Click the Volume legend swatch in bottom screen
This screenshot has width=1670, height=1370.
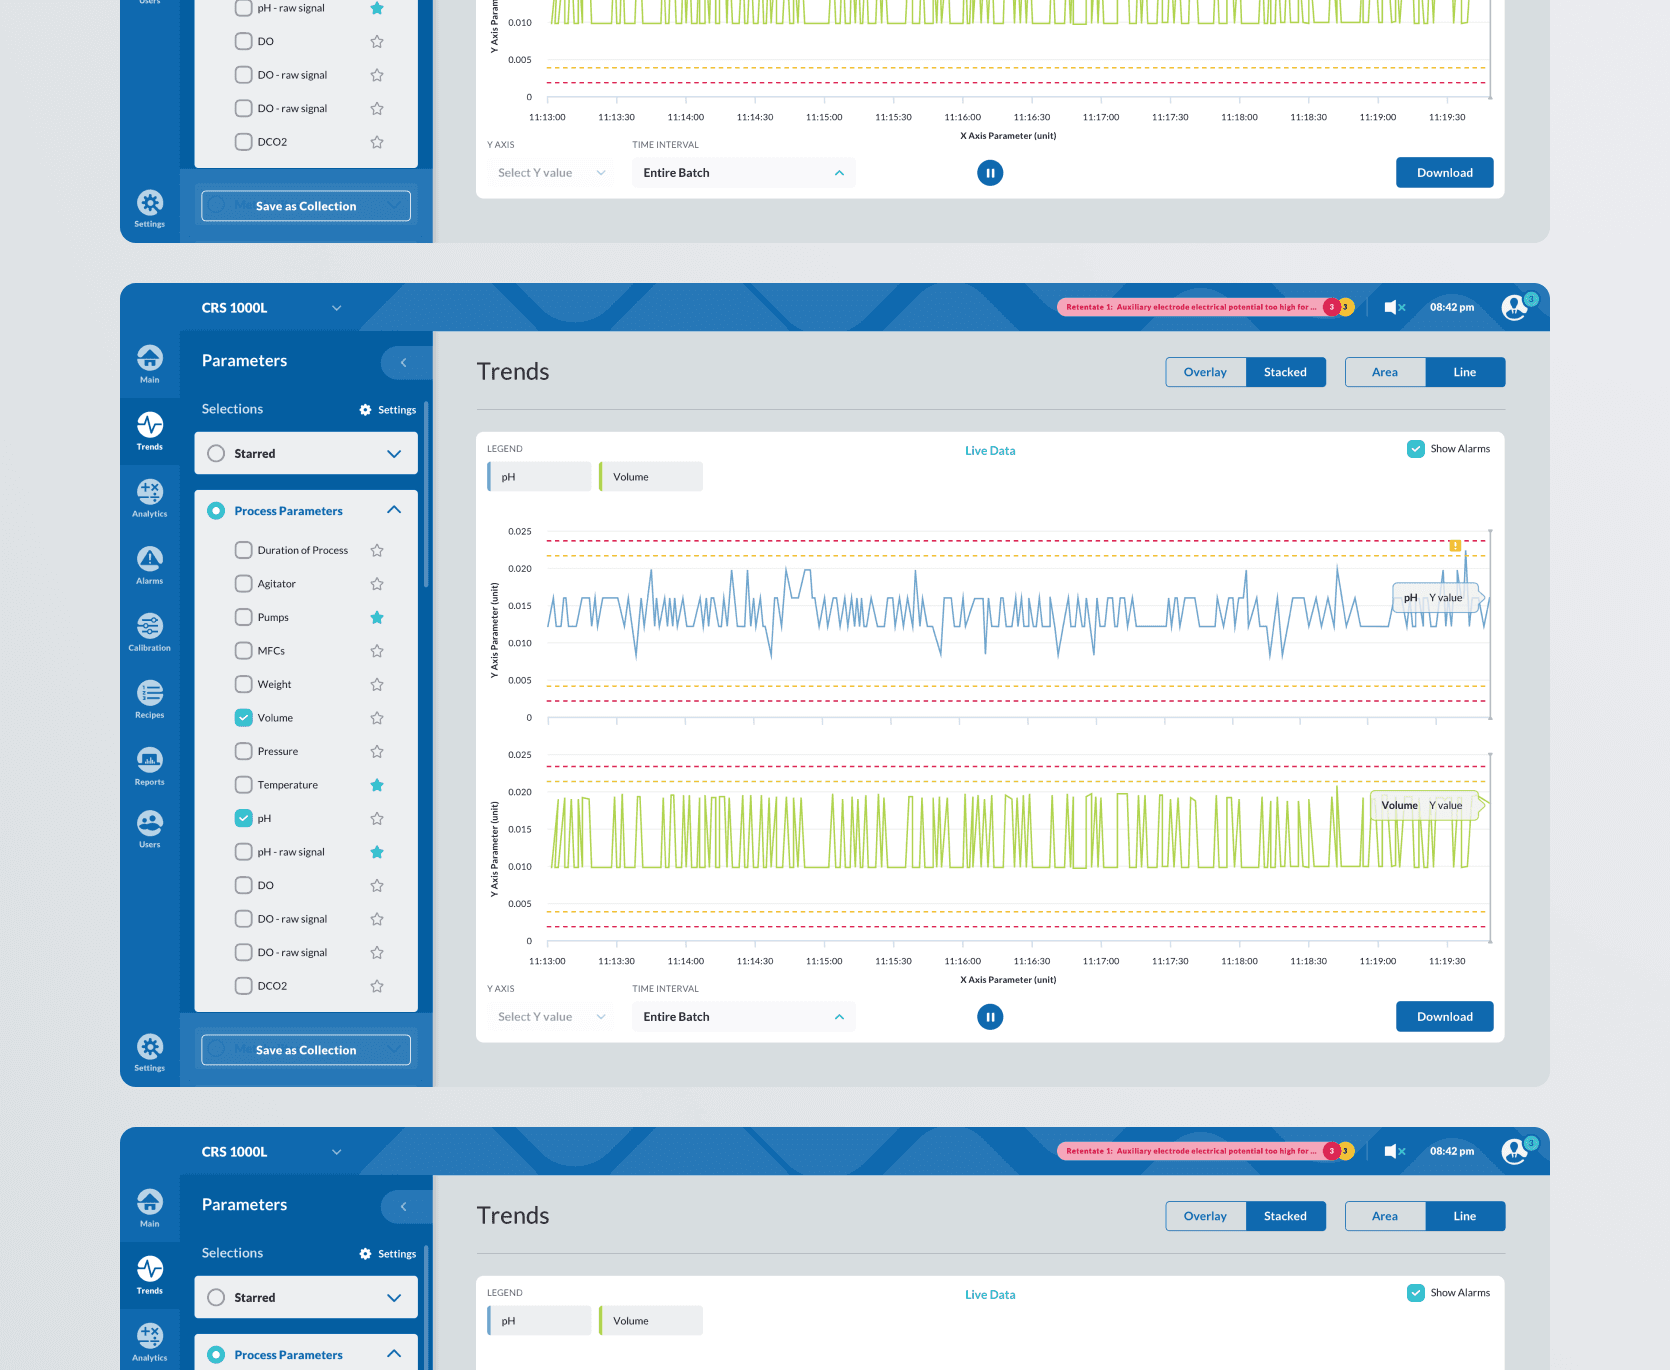pyautogui.click(x=651, y=1321)
